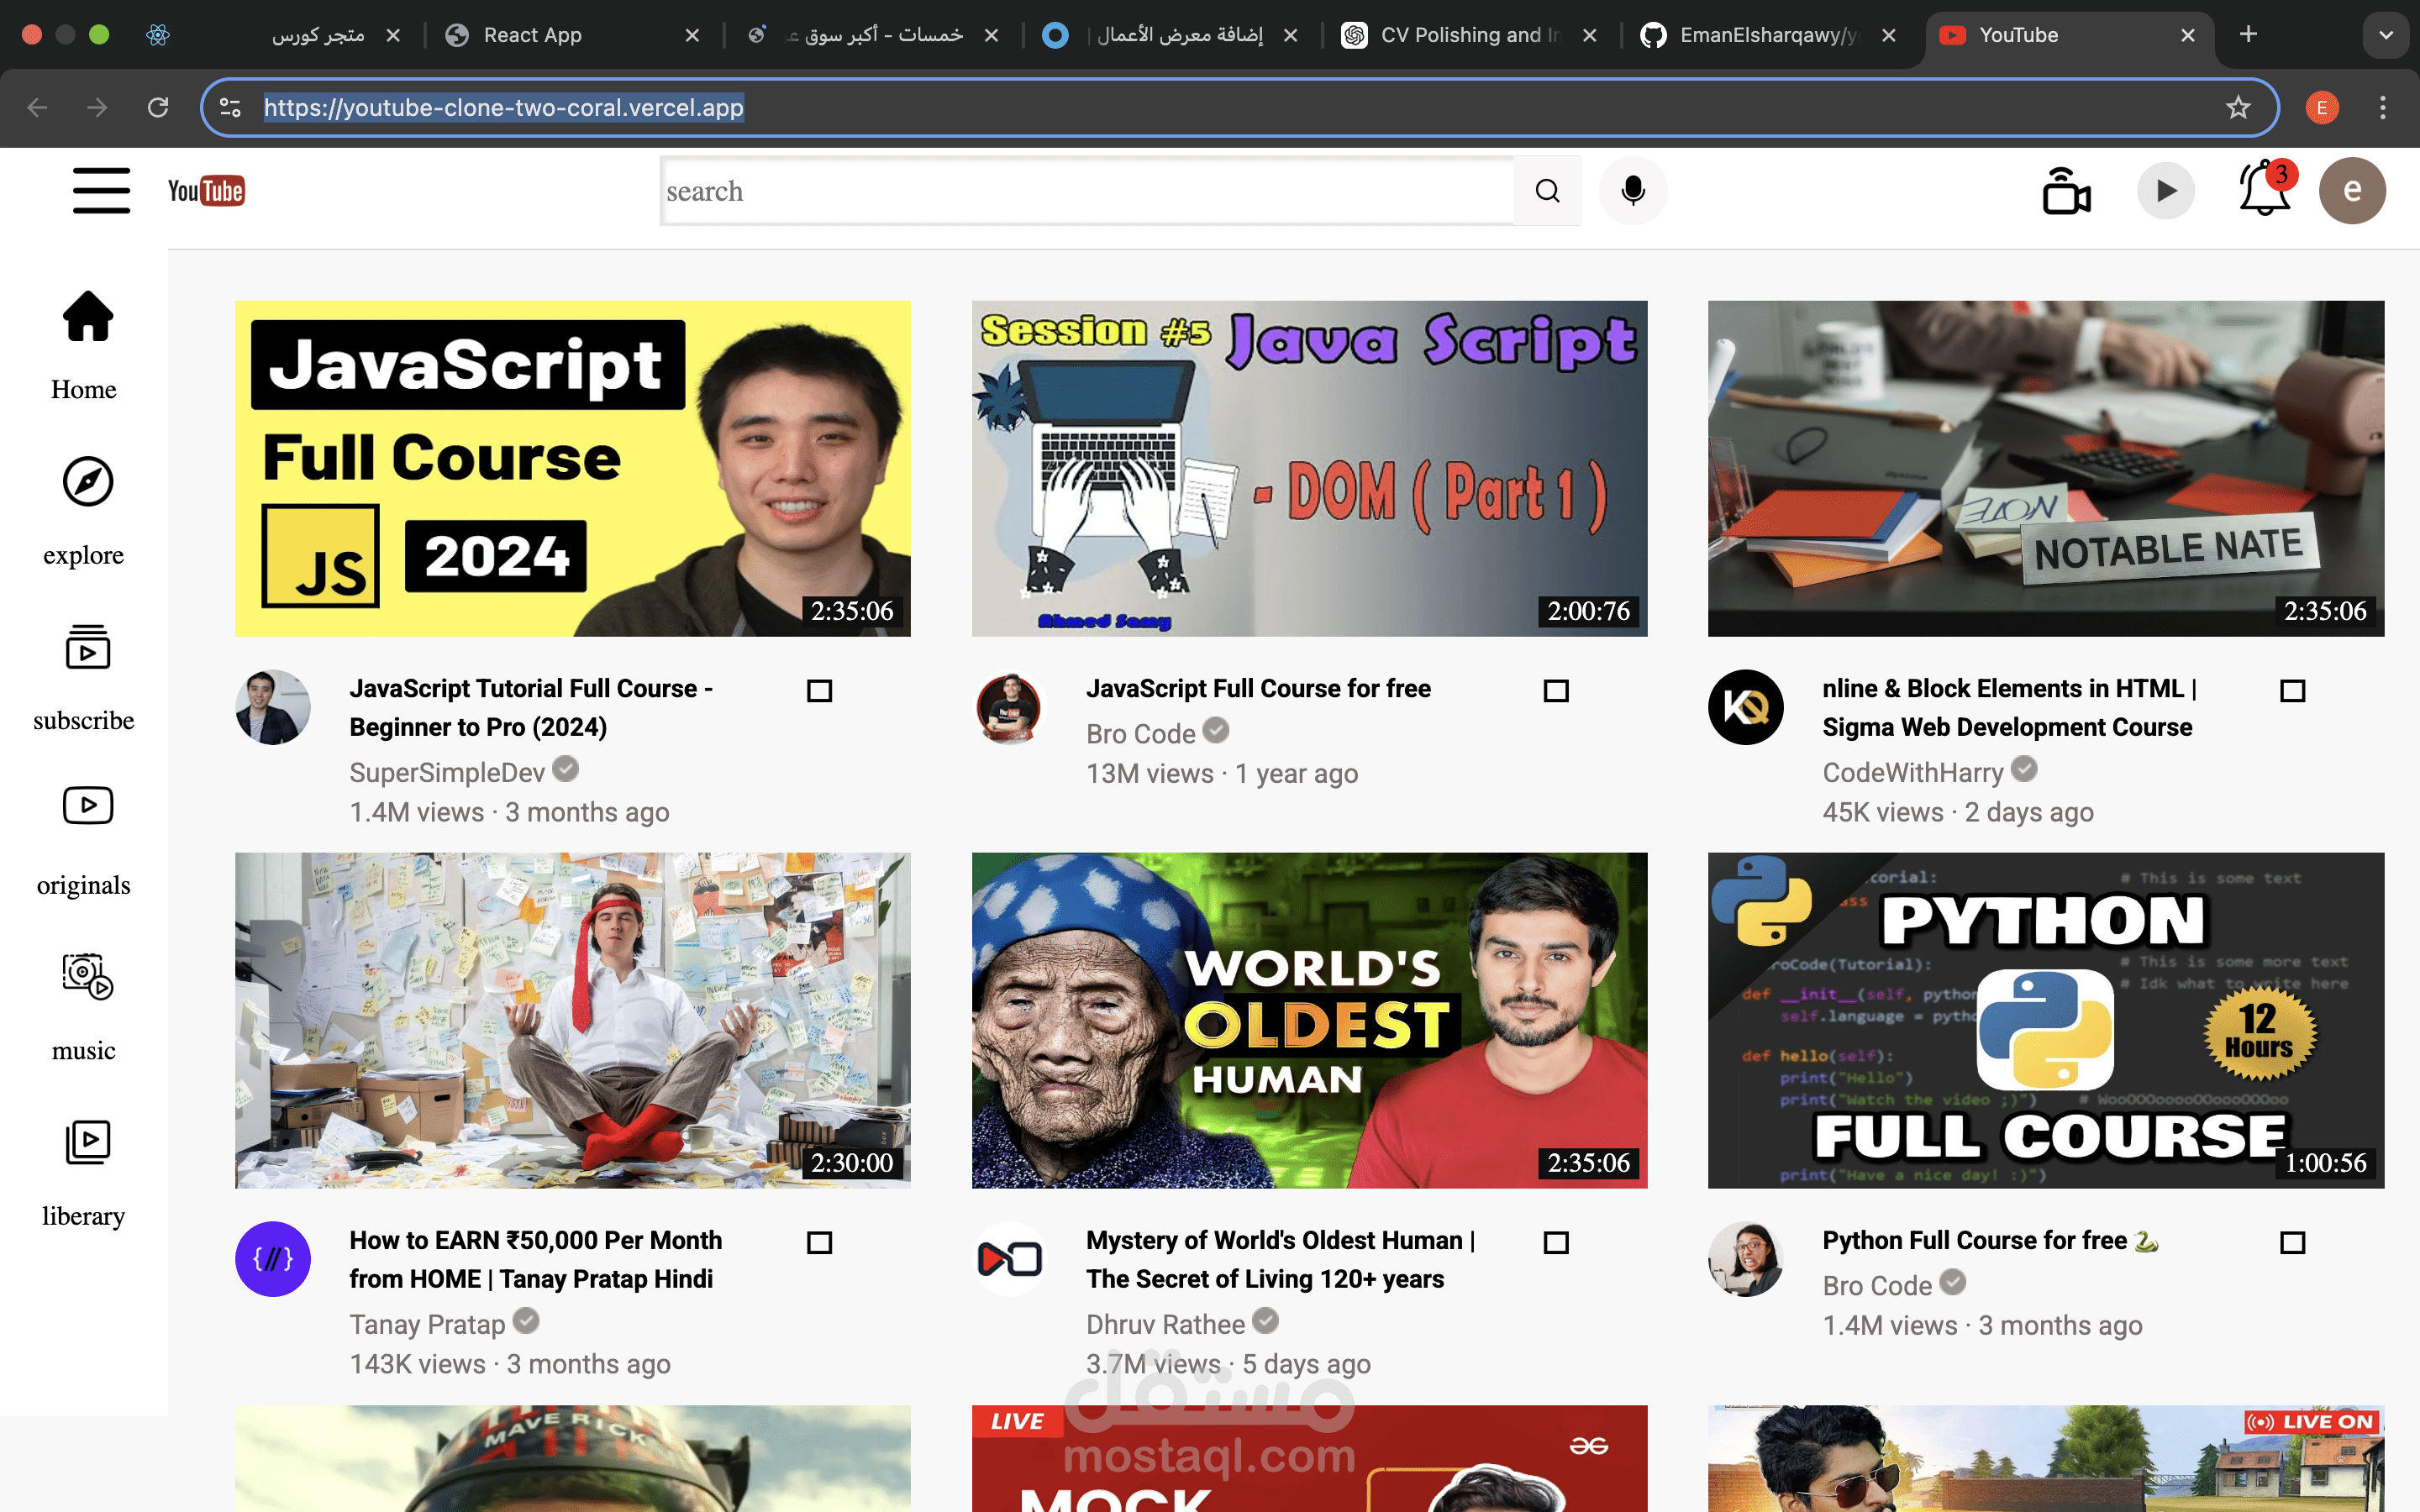The width and height of the screenshot is (2420, 1512).
Task: Click '13M views · 1 year ago' text
Action: [x=1222, y=773]
